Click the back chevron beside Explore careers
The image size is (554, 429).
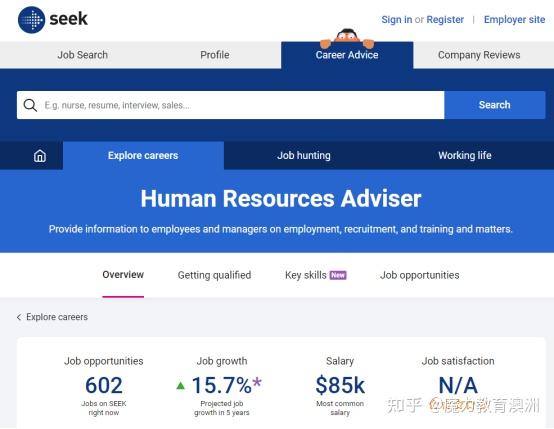(x=19, y=317)
